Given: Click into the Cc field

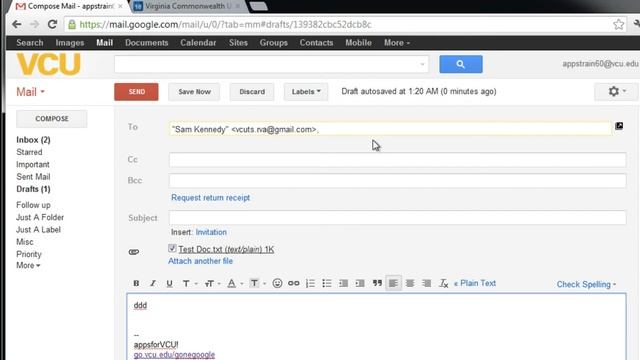Looking at the screenshot, I should pos(398,160).
